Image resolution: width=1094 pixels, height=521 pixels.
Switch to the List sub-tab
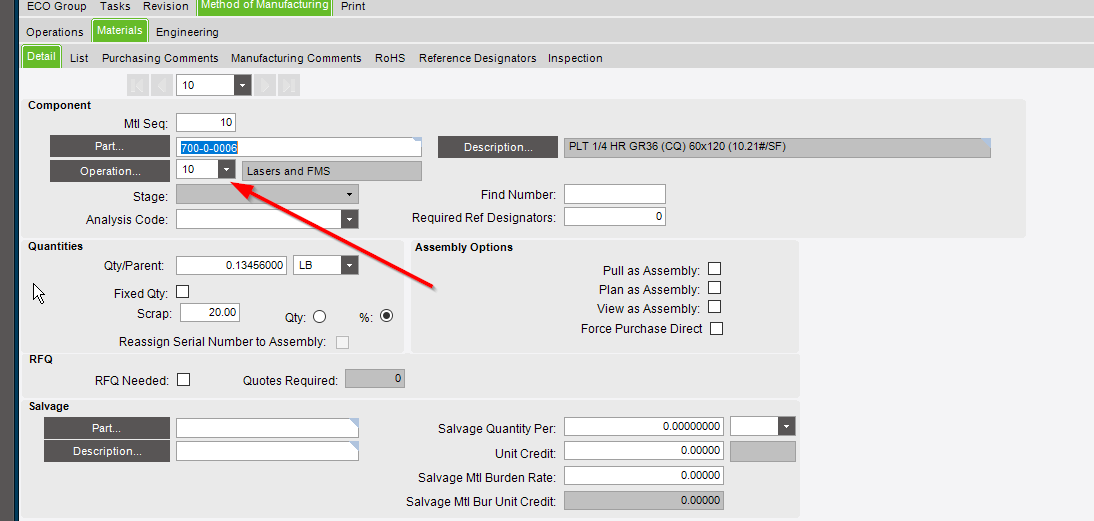point(79,59)
